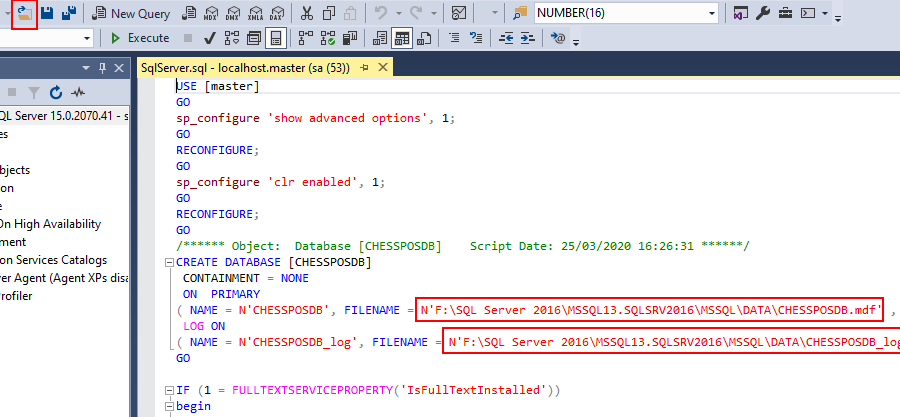
Task: Switch to Results to Text
Action: 380,38
